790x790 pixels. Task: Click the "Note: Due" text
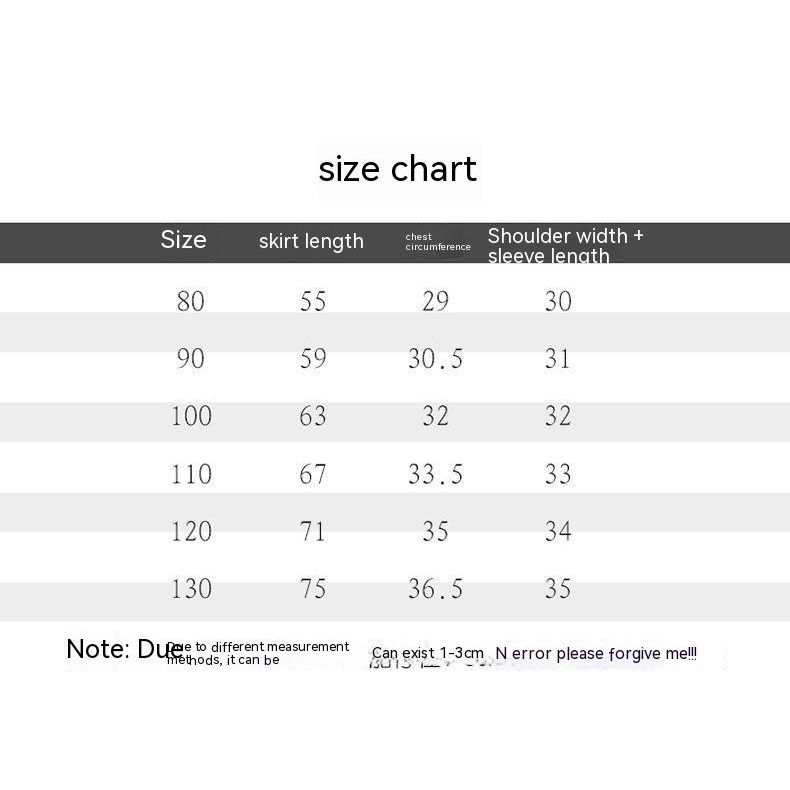point(123,649)
